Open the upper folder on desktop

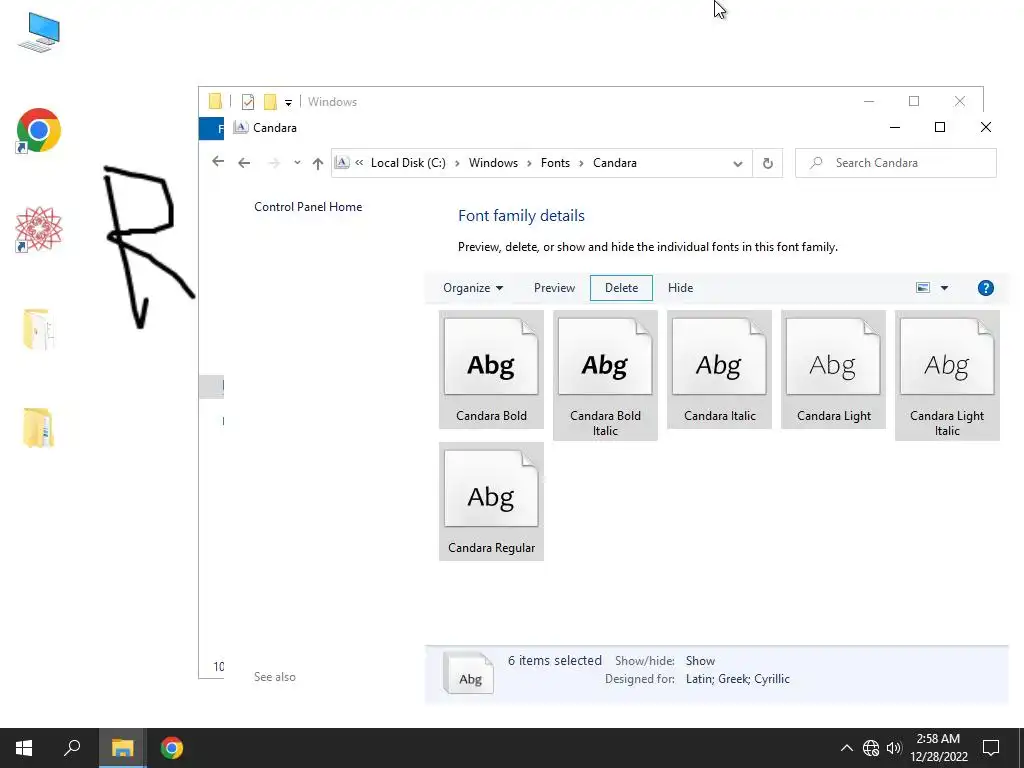(39, 329)
